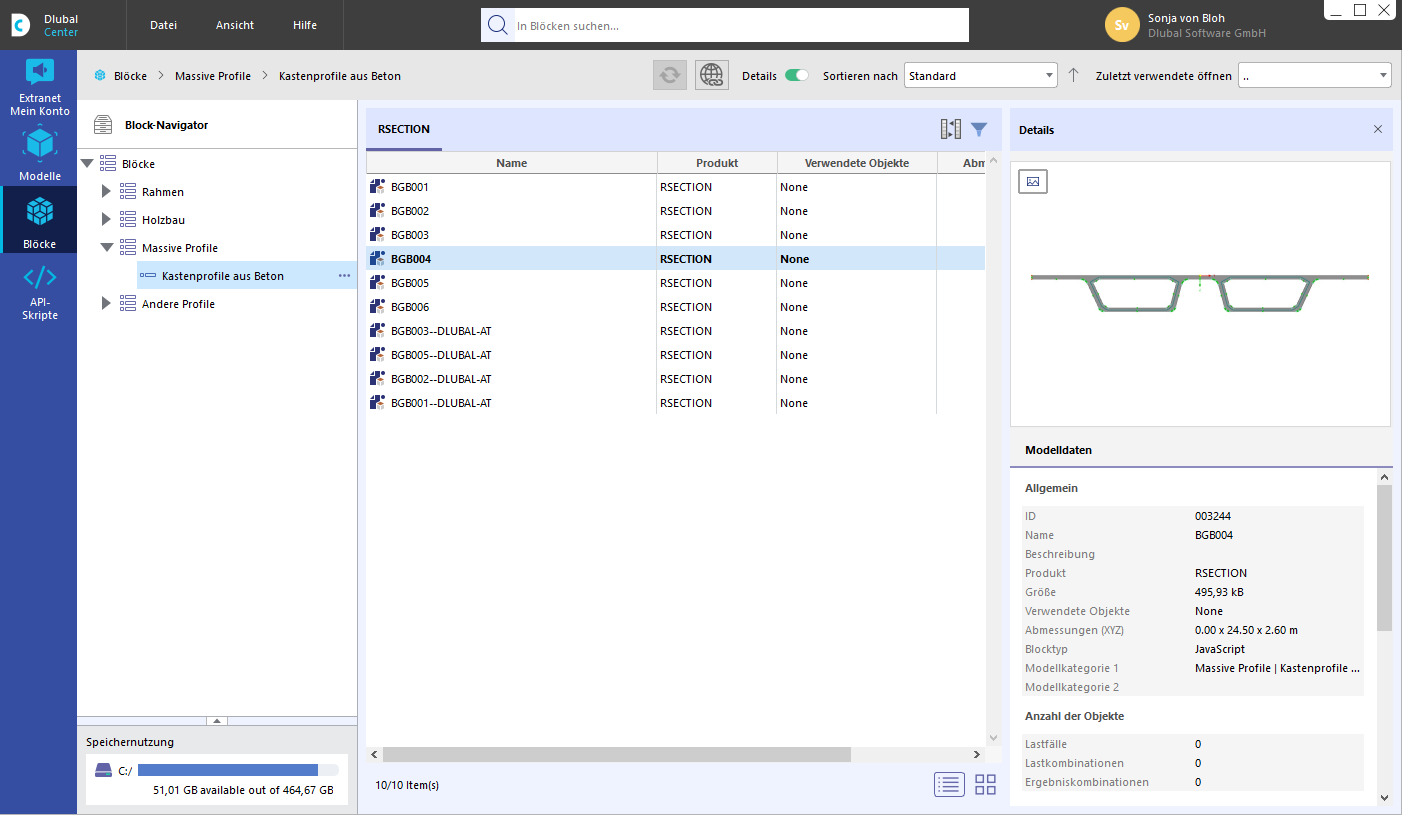Select the BGB002--DLUBAL-AT row name

tap(441, 379)
